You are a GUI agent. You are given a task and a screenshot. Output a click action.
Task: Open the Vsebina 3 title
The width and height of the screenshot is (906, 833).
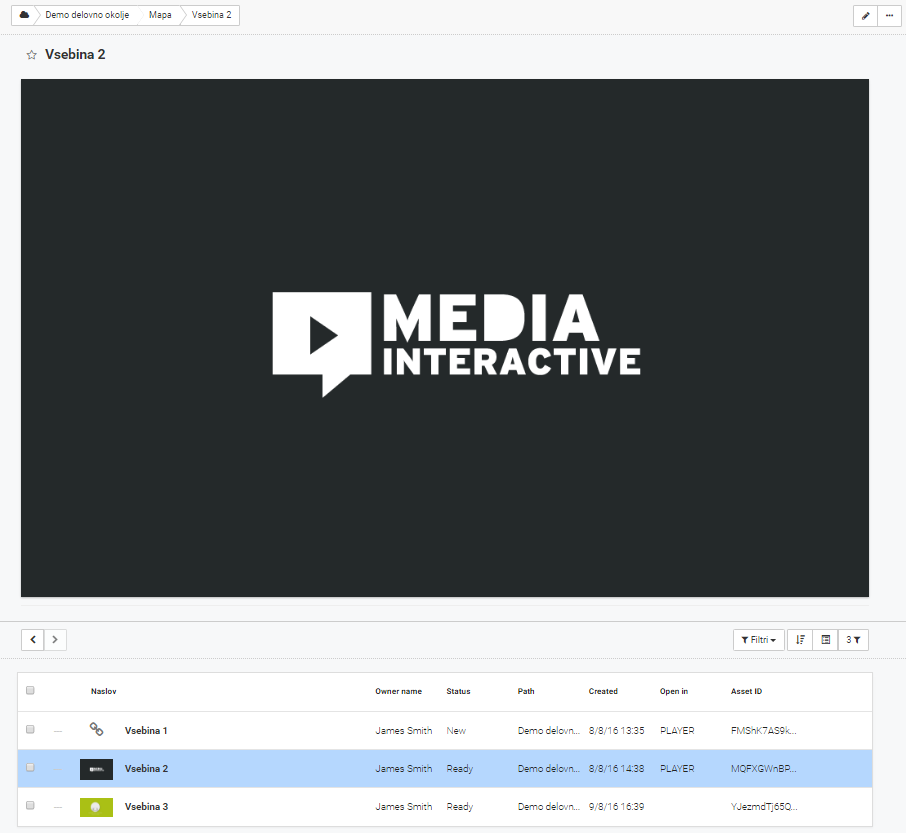146,807
